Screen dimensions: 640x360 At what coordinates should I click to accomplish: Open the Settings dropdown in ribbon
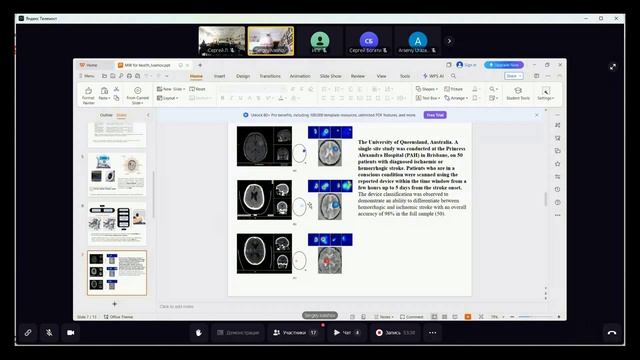point(546,93)
